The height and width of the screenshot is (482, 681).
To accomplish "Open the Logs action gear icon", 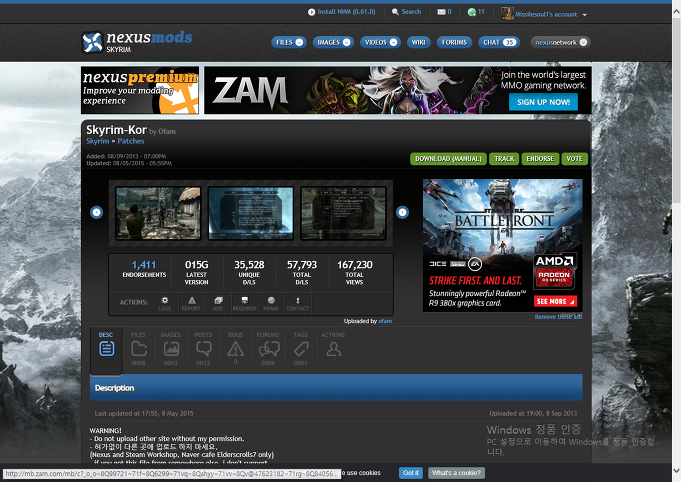I will click(x=165, y=300).
